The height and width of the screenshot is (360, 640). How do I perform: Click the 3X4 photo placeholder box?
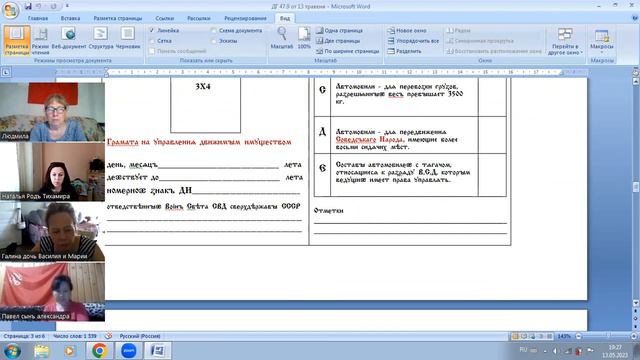point(205,105)
